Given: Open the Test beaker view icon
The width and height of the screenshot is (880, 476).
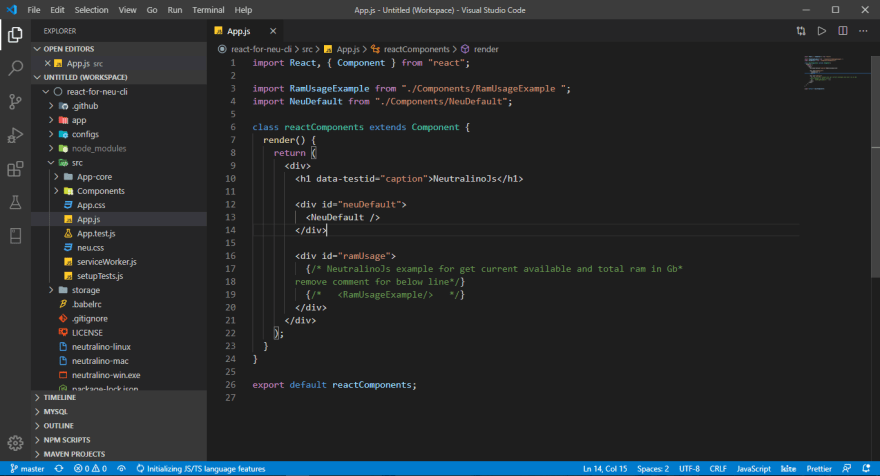Looking at the screenshot, I should (15, 202).
